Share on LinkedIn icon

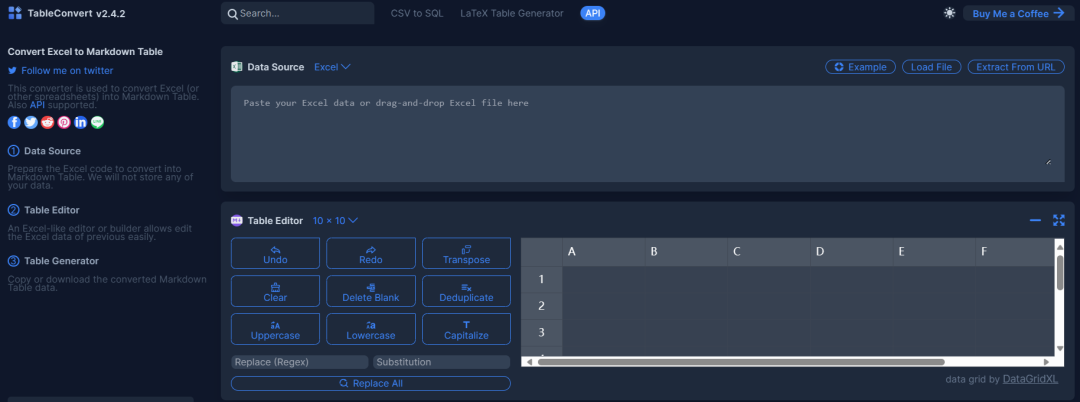[81, 123]
